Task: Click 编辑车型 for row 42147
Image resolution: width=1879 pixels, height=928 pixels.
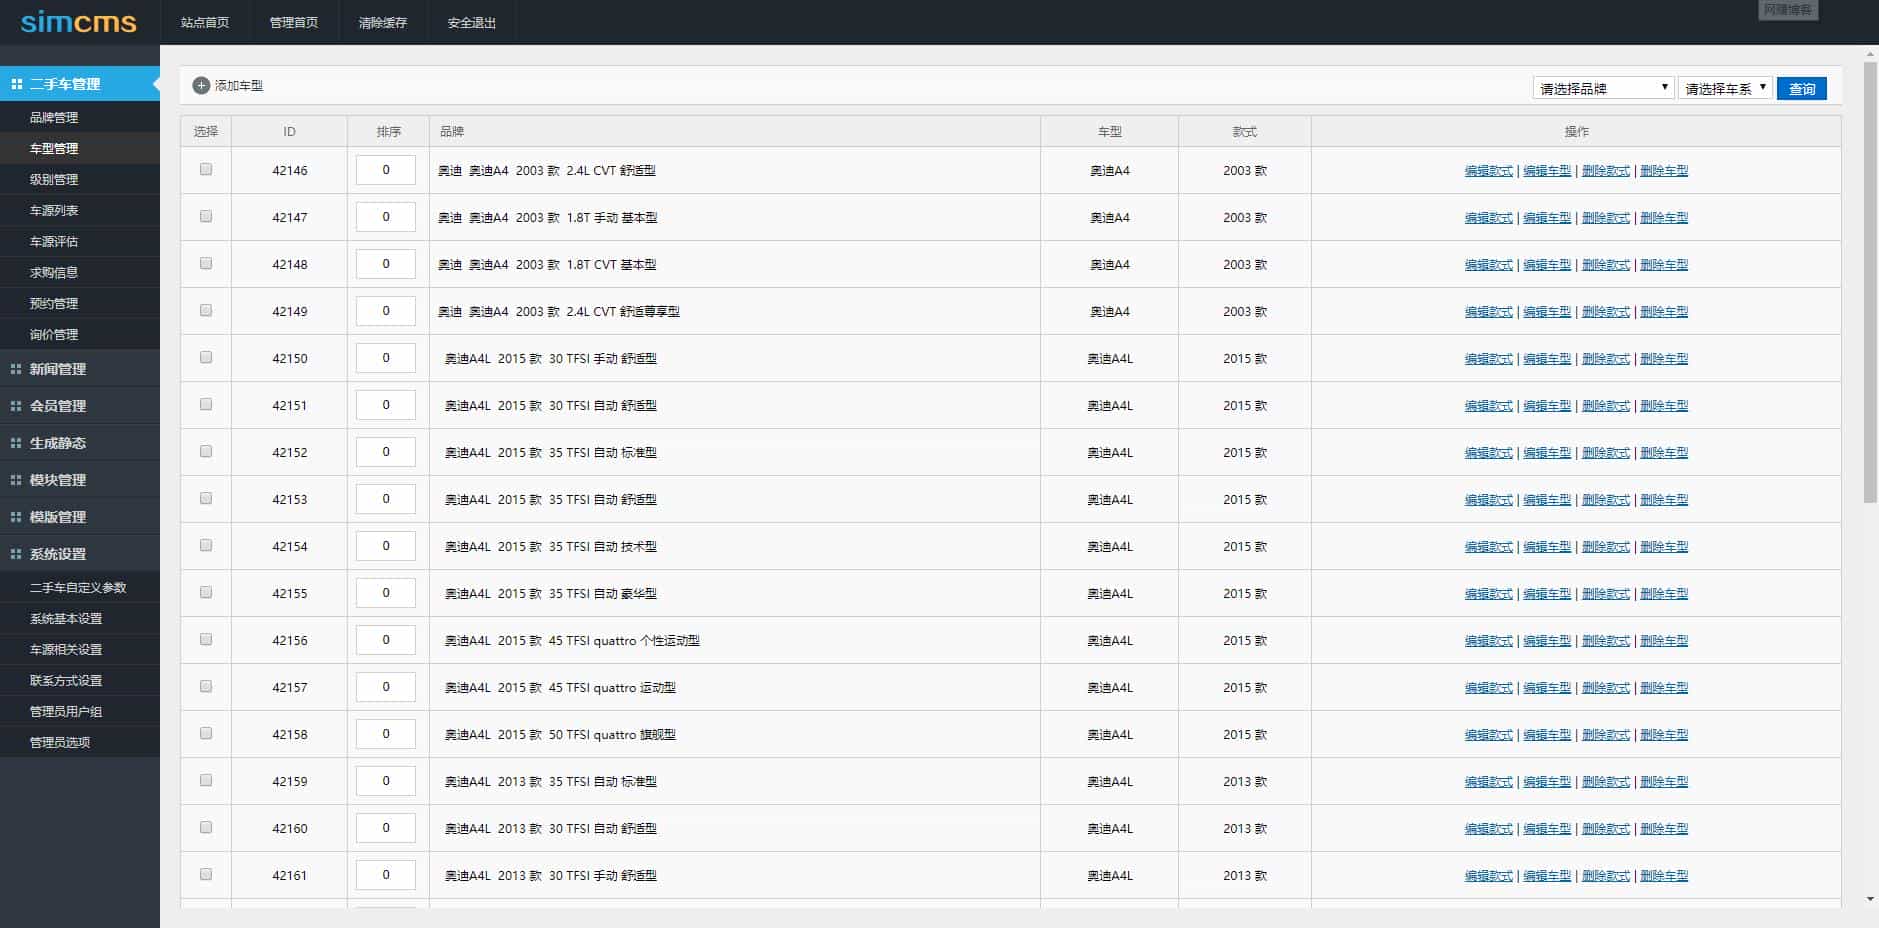Action: coord(1547,218)
